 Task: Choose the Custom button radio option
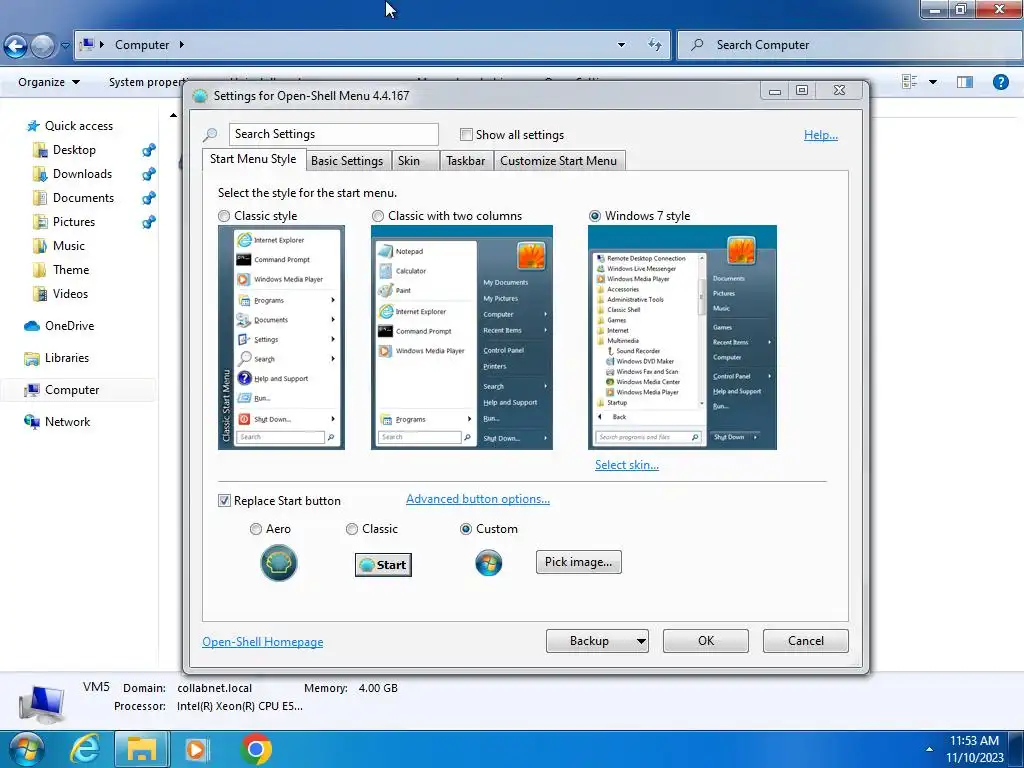coord(466,529)
